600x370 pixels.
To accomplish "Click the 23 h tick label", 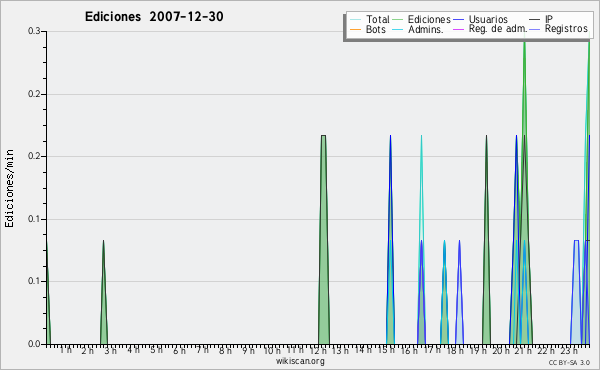I will 569,350.
